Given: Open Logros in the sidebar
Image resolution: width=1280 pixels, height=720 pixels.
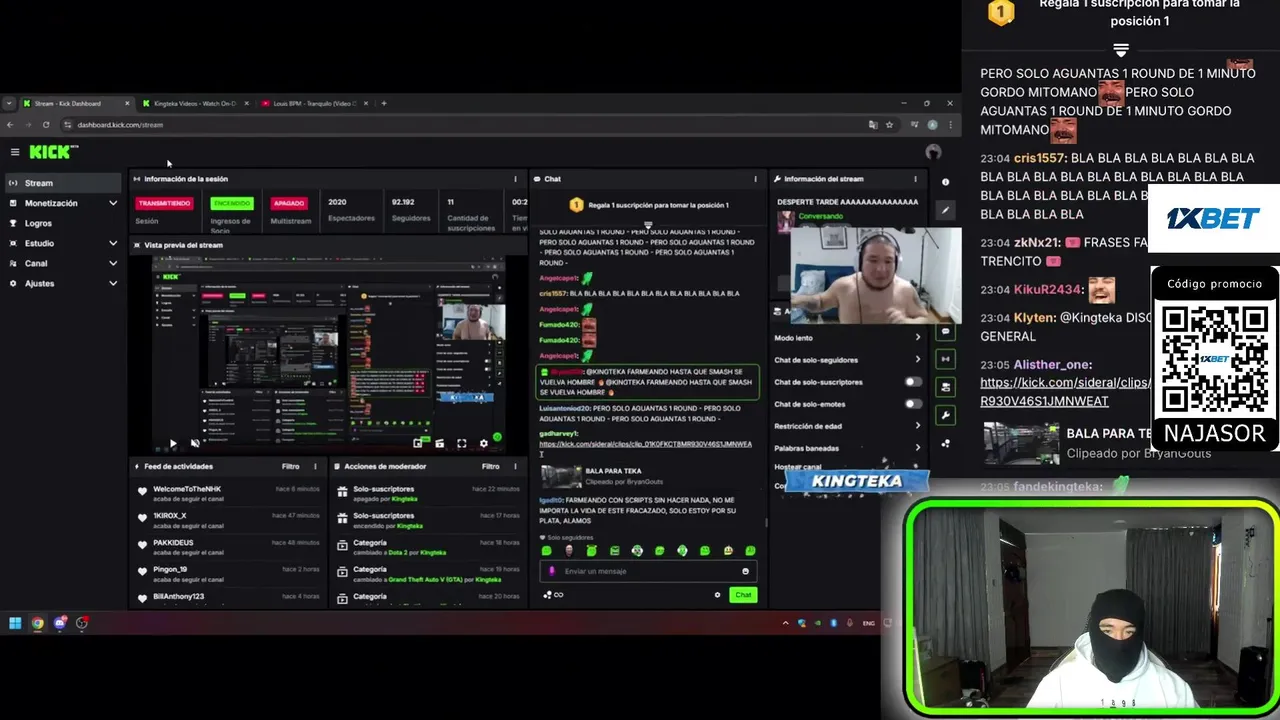Looking at the screenshot, I should pyautogui.click(x=62, y=223).
